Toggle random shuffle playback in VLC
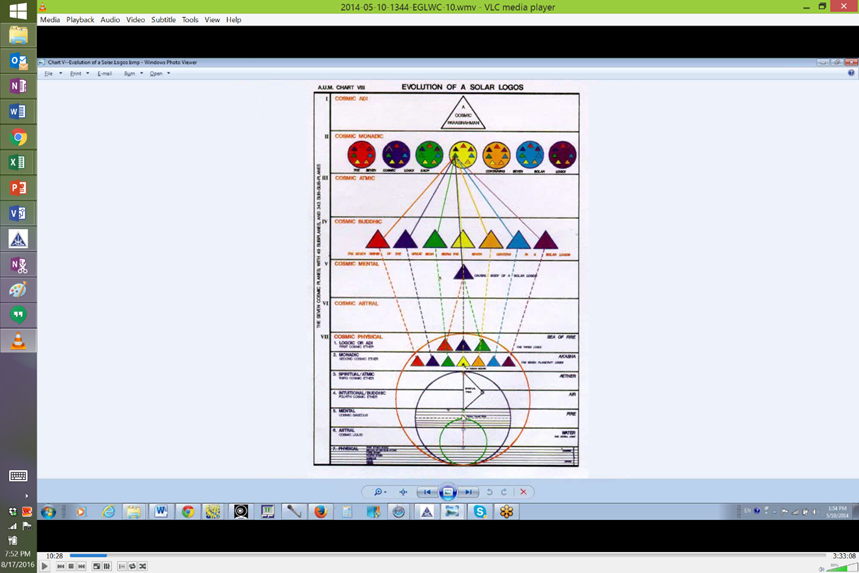Image resolution: width=859 pixels, height=573 pixels. tap(142, 566)
